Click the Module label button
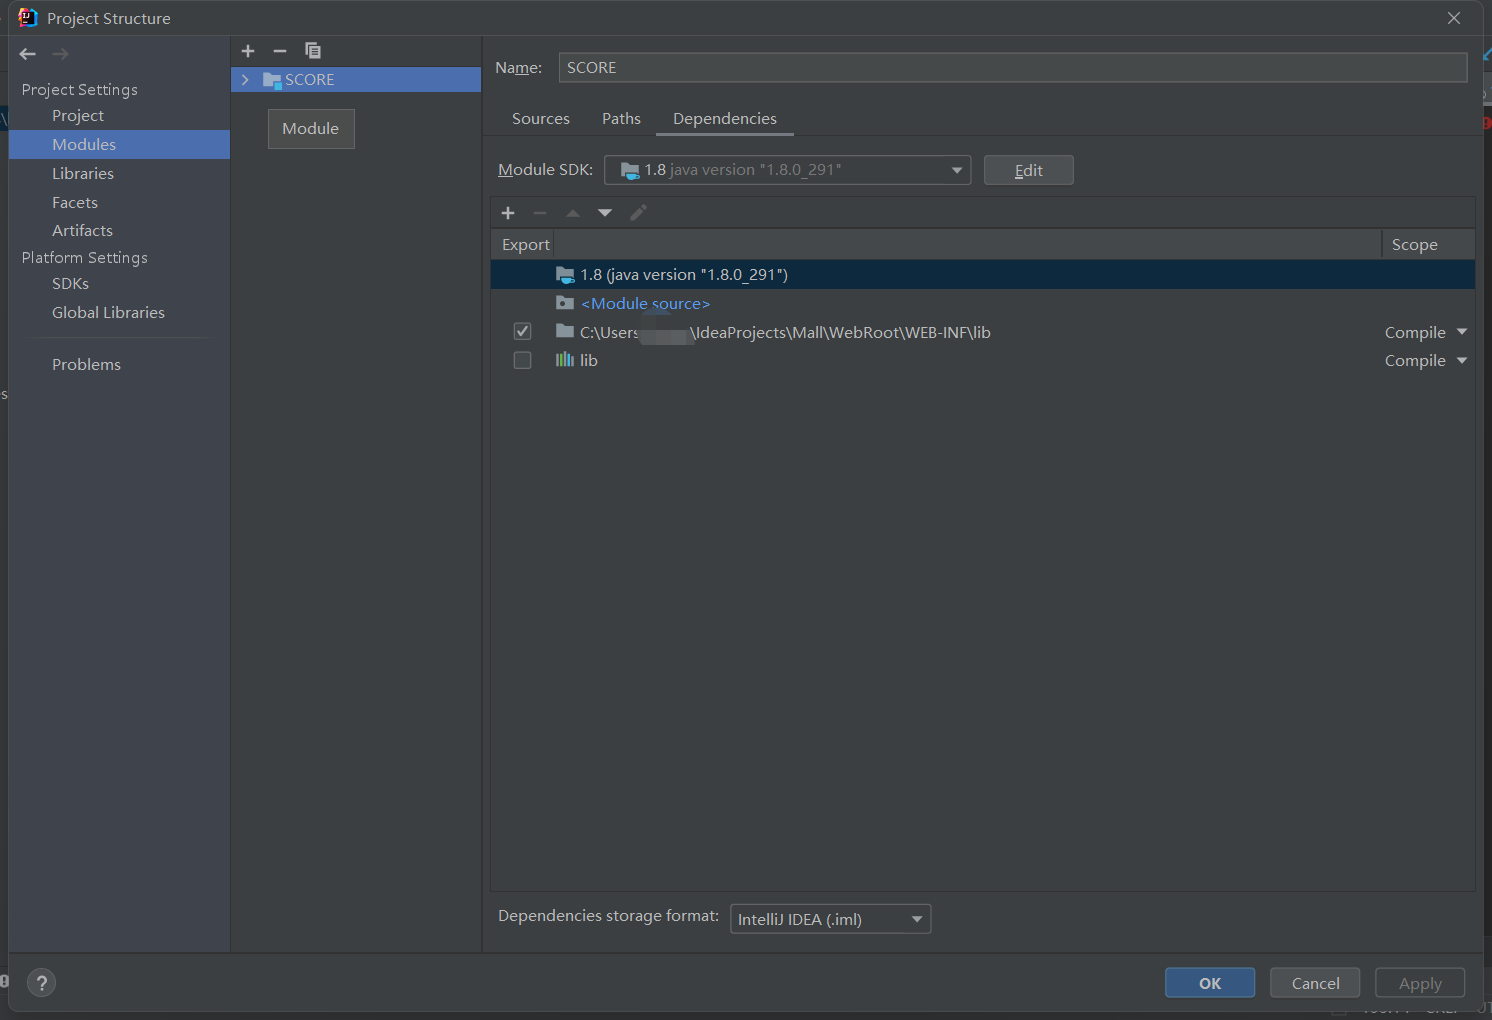 [311, 129]
